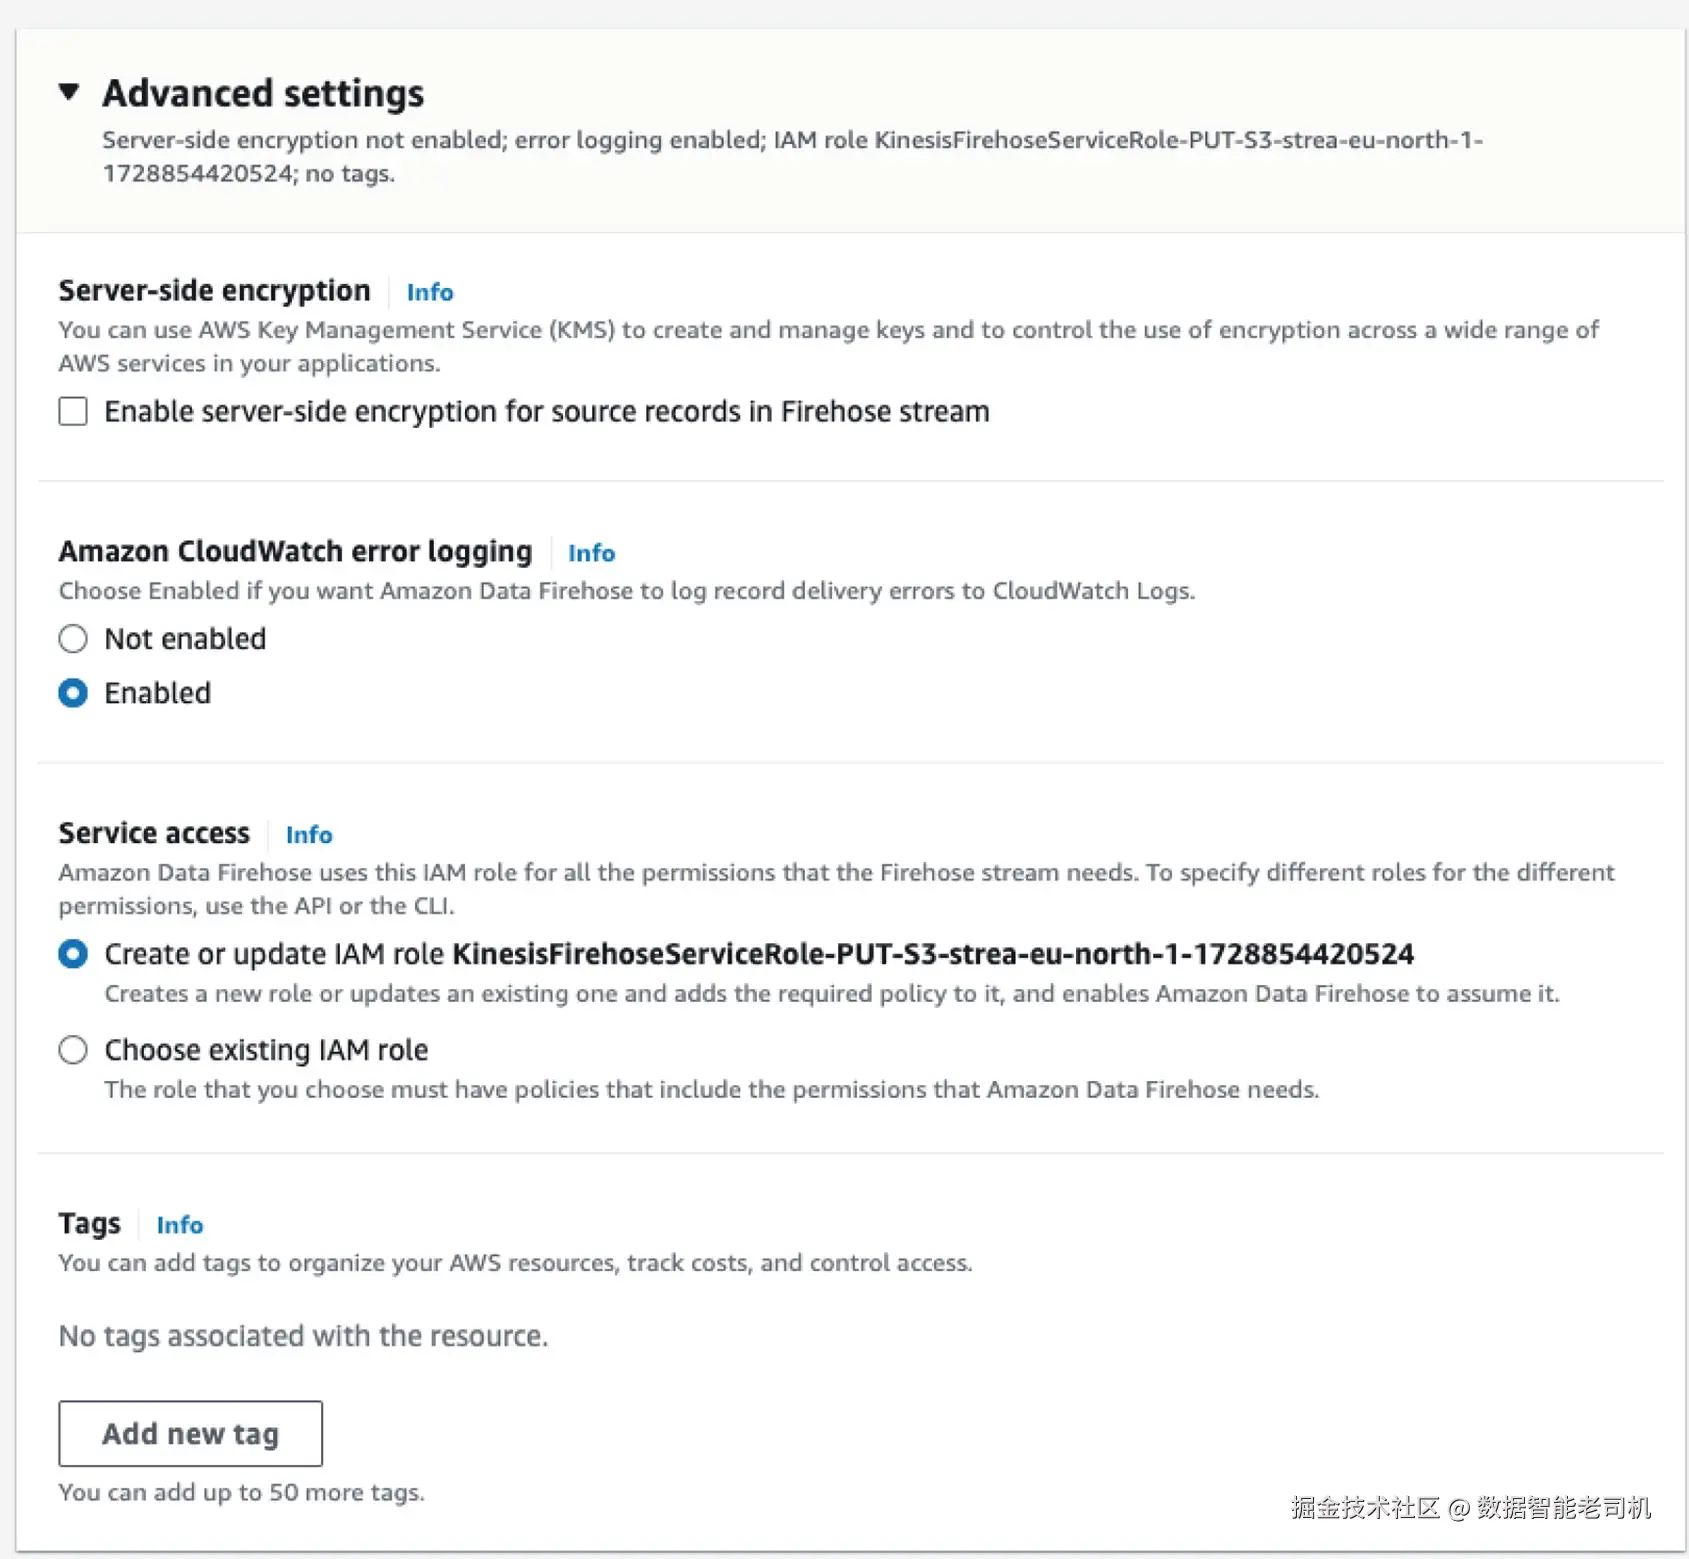The image size is (1689, 1559).
Task: Collapse the Advanced settings triangle
Action: tap(69, 92)
